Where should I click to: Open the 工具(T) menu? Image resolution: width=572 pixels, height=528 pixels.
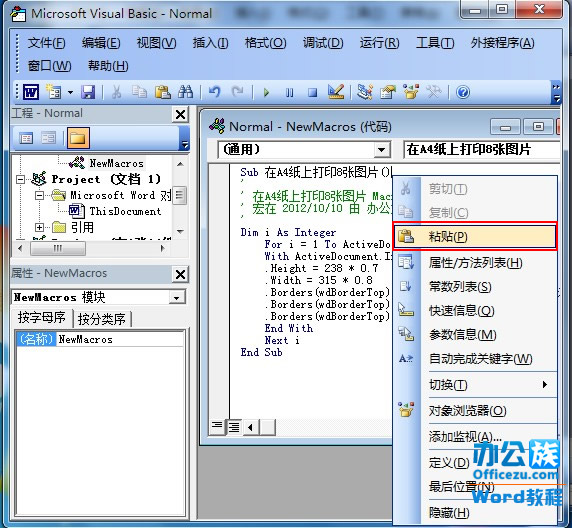coord(435,43)
